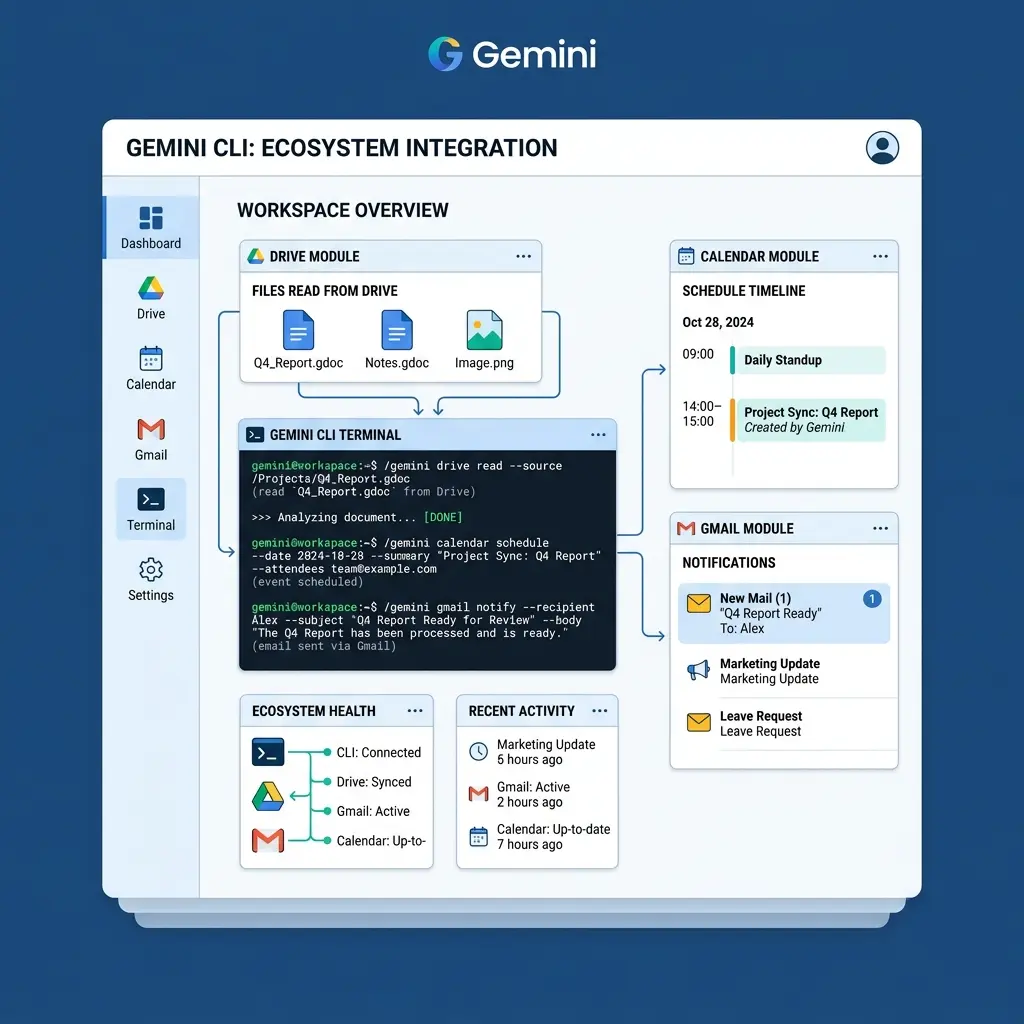Click the megaphone icon for Marketing Update
The width and height of the screenshot is (1024, 1024).
tap(699, 670)
